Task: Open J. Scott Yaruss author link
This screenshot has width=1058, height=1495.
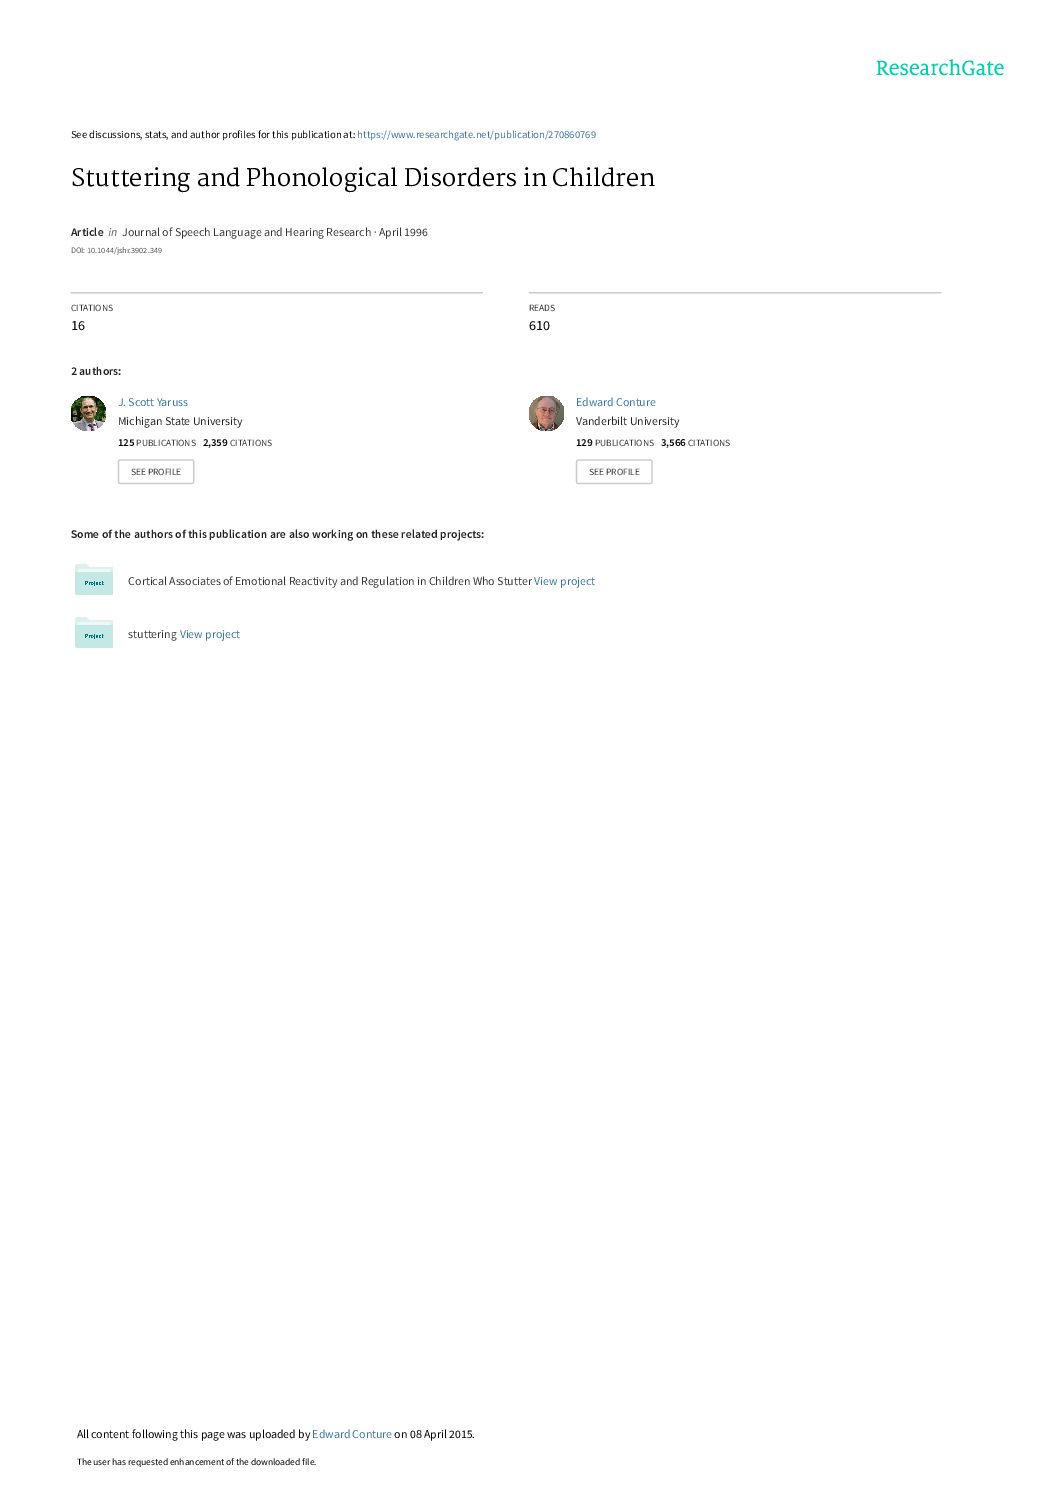Action: [153, 402]
